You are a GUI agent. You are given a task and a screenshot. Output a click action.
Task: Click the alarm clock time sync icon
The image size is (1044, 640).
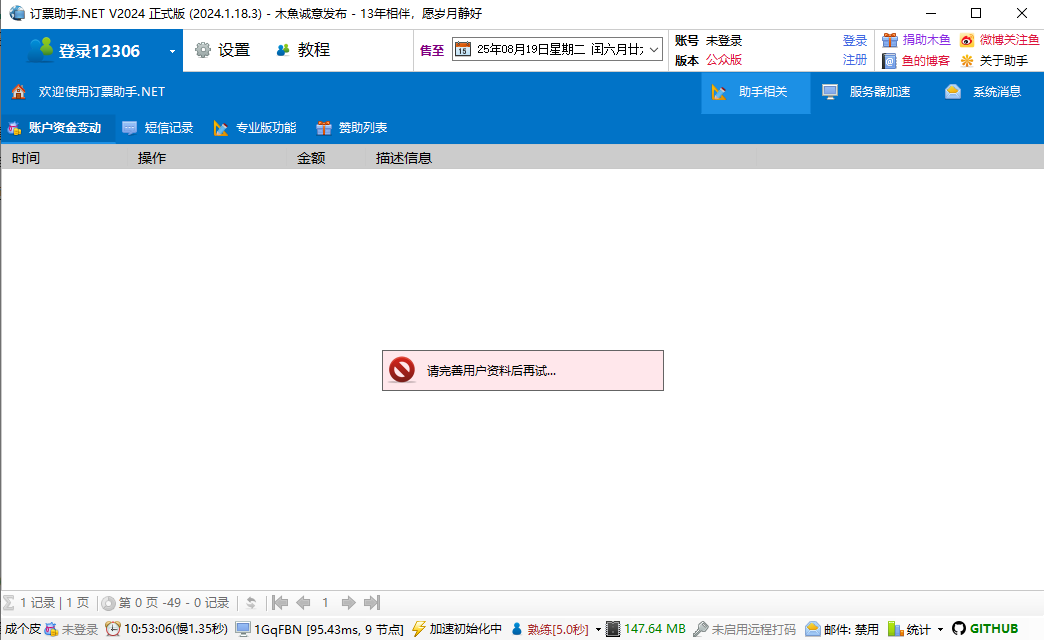(113, 629)
